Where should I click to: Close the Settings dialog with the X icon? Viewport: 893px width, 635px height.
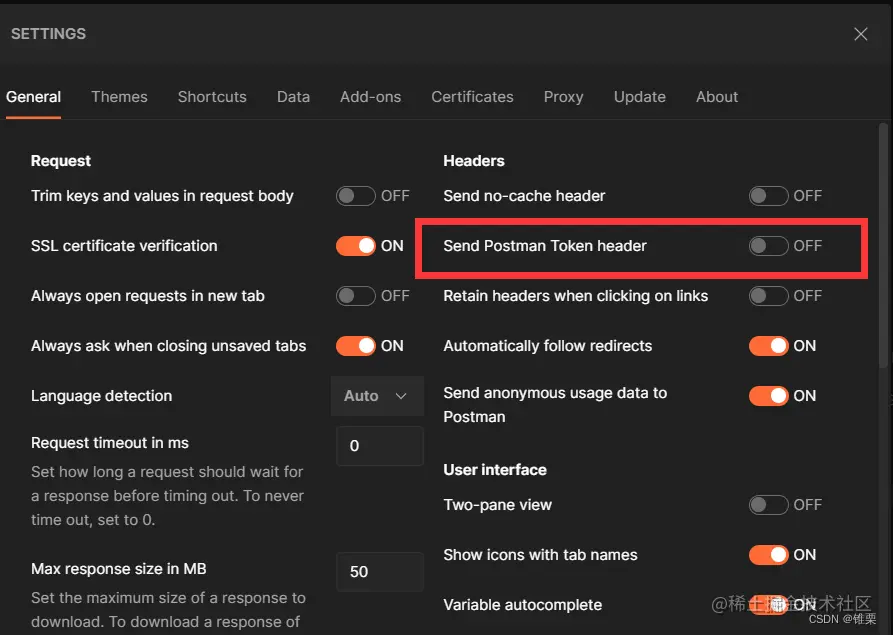click(861, 34)
